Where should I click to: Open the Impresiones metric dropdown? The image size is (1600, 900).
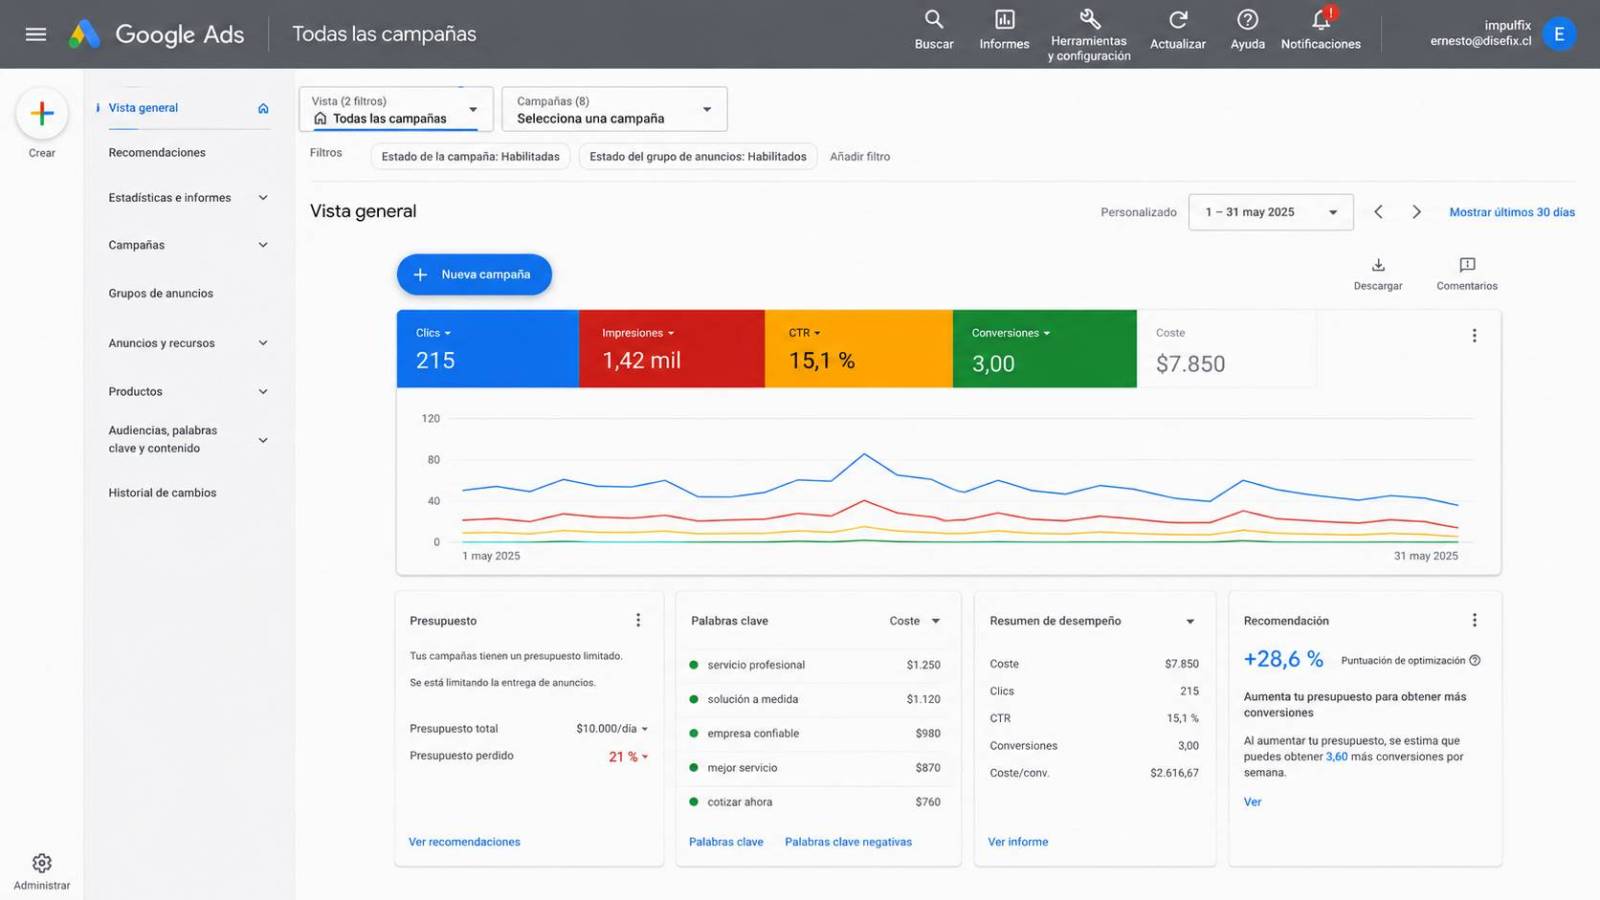(638, 333)
